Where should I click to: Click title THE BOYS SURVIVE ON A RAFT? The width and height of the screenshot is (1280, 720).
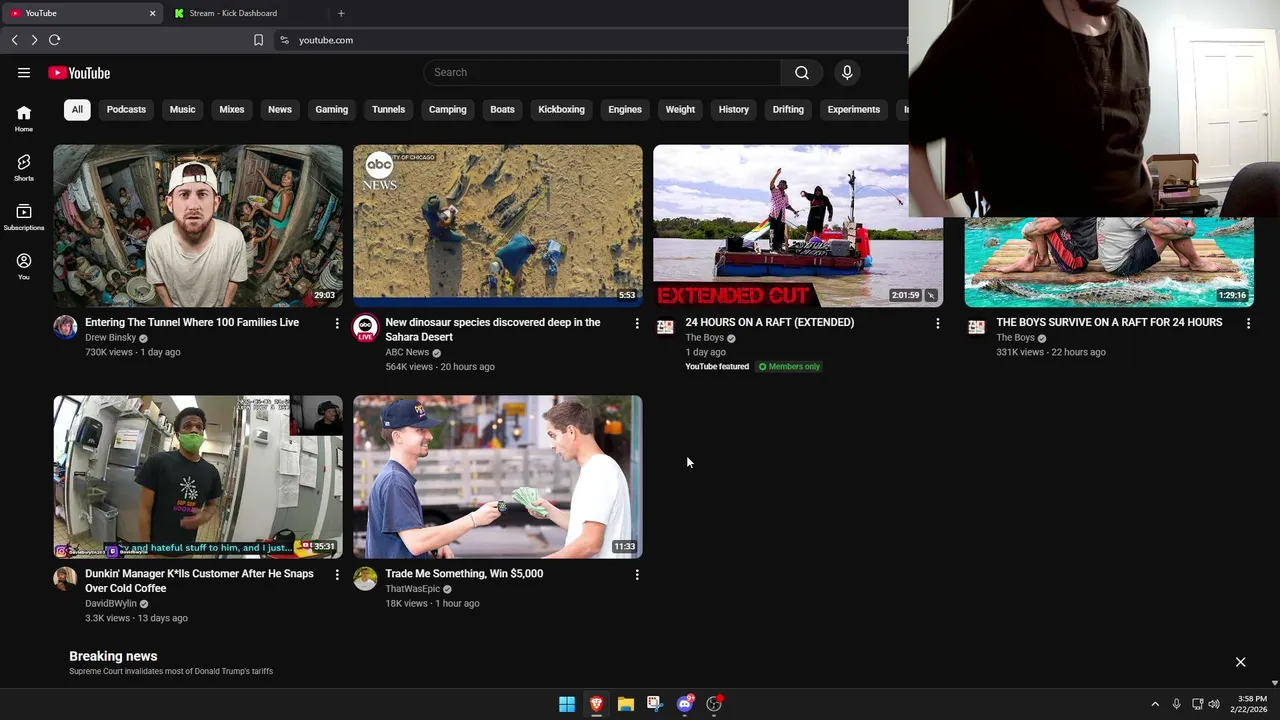(1109, 322)
